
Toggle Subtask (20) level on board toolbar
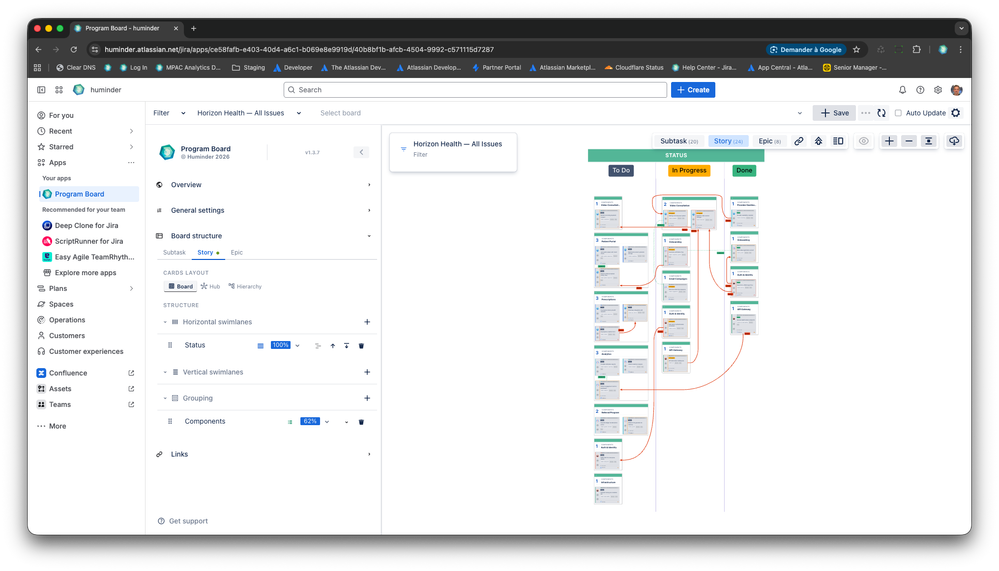pyautogui.click(x=679, y=141)
